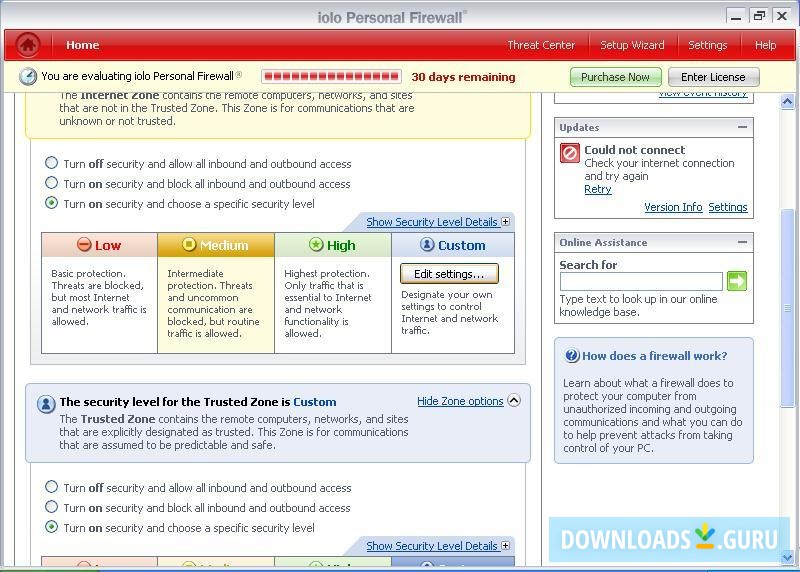
Task: Click the red Home house icon
Action: coord(28,45)
